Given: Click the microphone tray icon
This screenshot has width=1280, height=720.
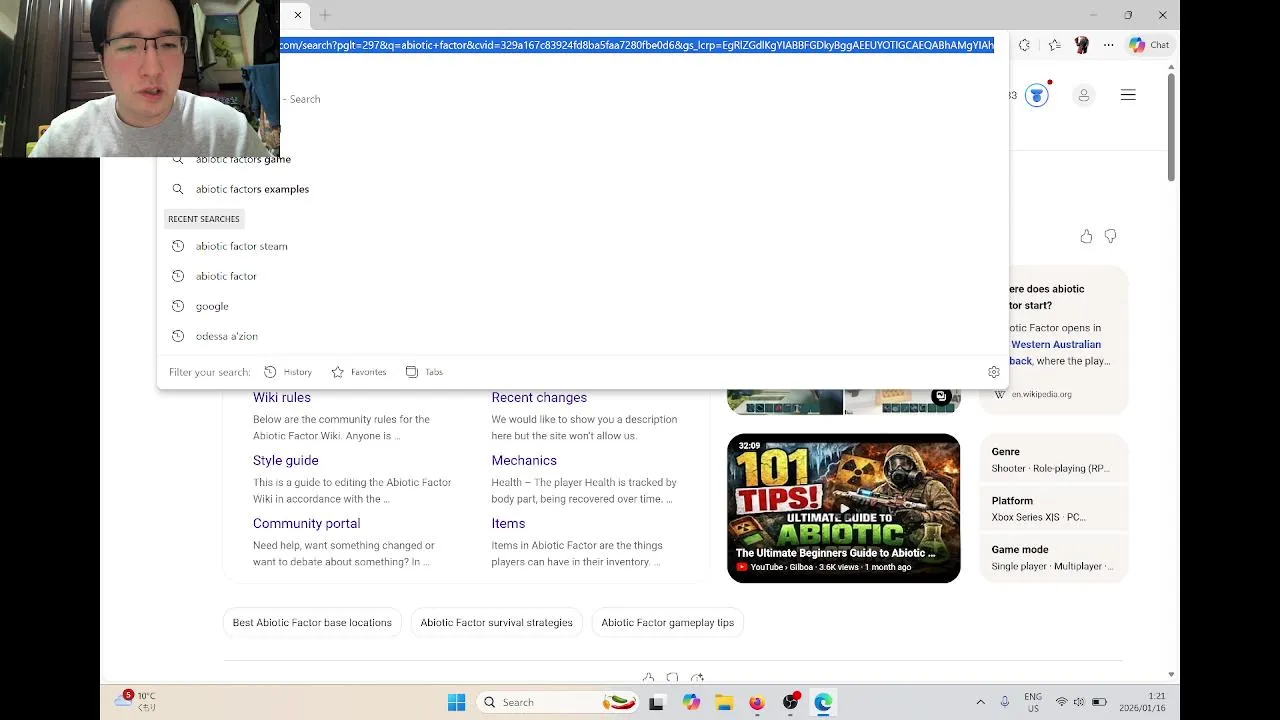Looking at the screenshot, I should click(x=1005, y=702).
